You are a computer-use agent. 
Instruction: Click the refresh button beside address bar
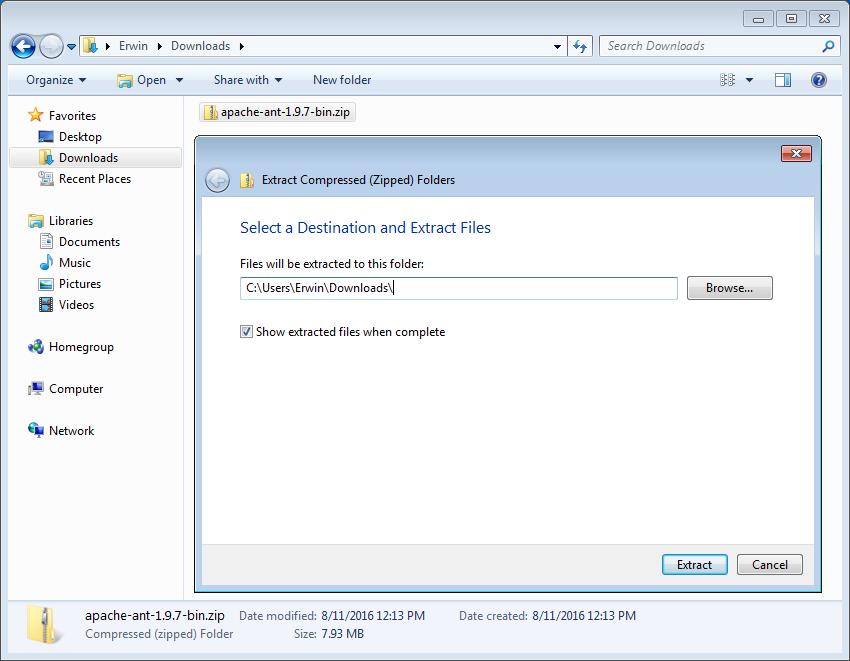click(580, 47)
